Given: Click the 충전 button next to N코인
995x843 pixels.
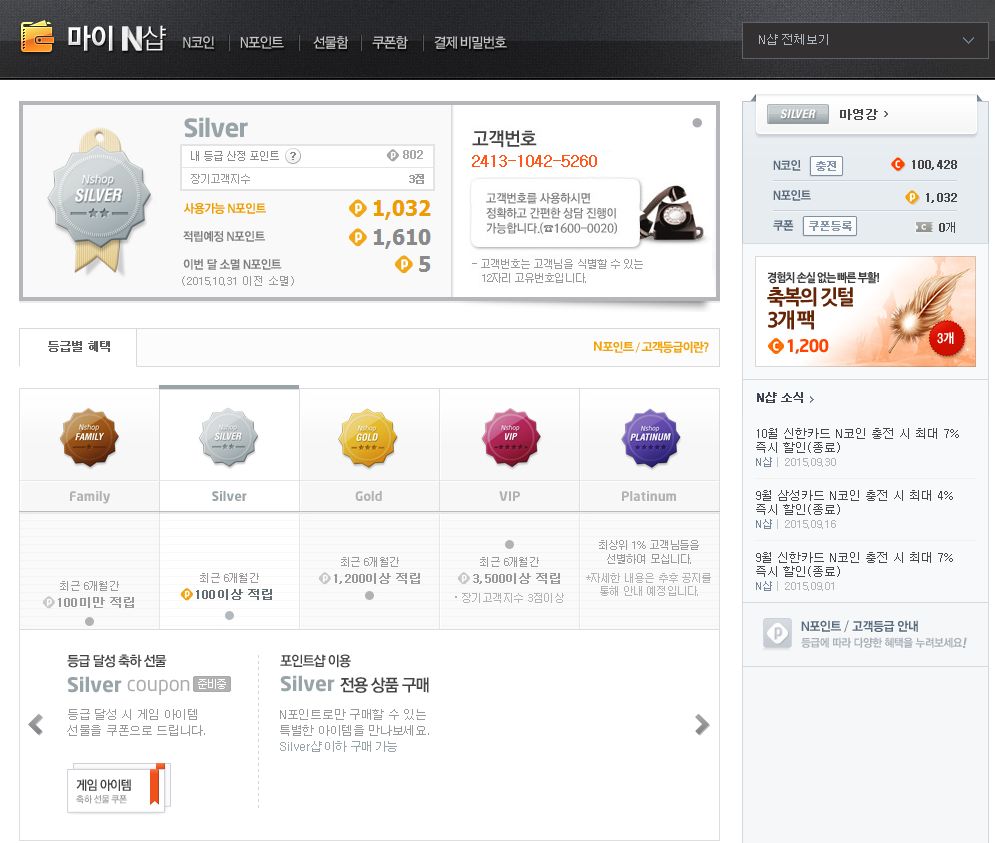Looking at the screenshot, I should click(x=826, y=165).
